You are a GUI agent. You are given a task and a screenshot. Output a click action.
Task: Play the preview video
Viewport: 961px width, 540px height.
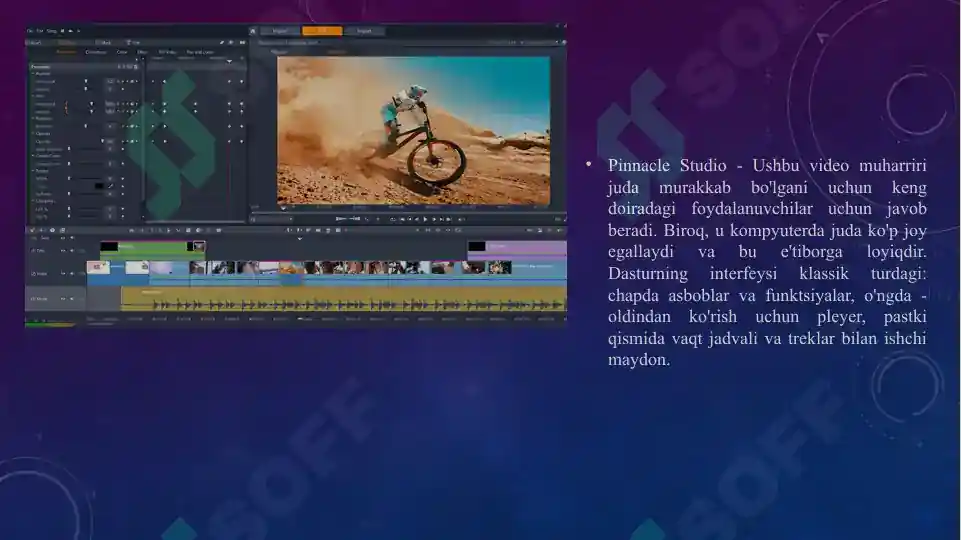point(425,219)
